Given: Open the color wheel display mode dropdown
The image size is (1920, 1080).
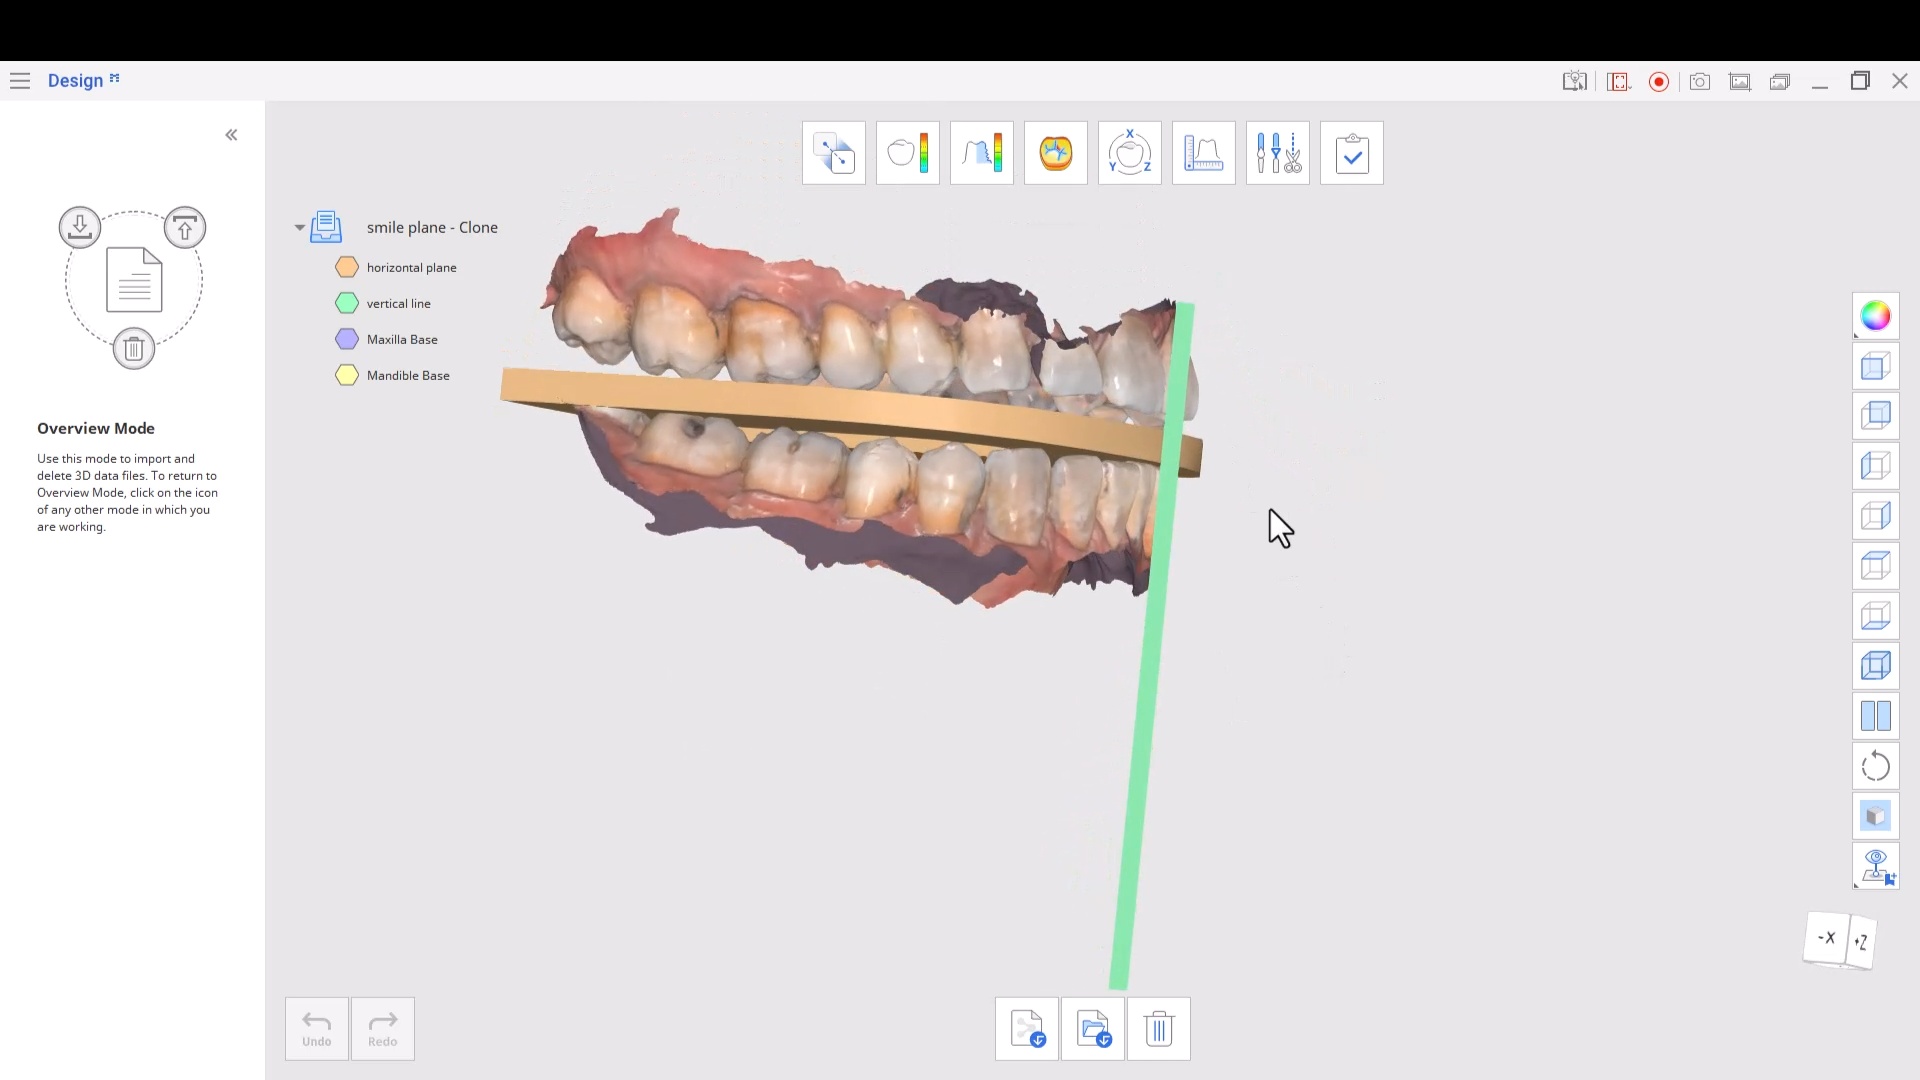Looking at the screenshot, I should (1875, 316).
